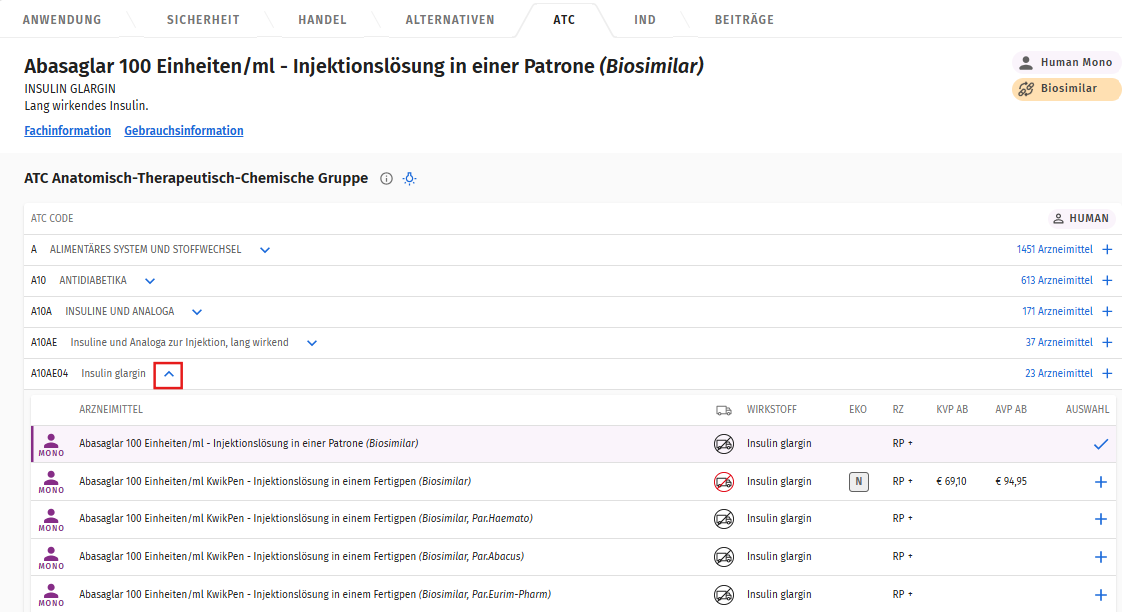Screen dimensions: 1122x612
Task: Expand the A10 Antidiabetika chevron
Action: coord(150,281)
